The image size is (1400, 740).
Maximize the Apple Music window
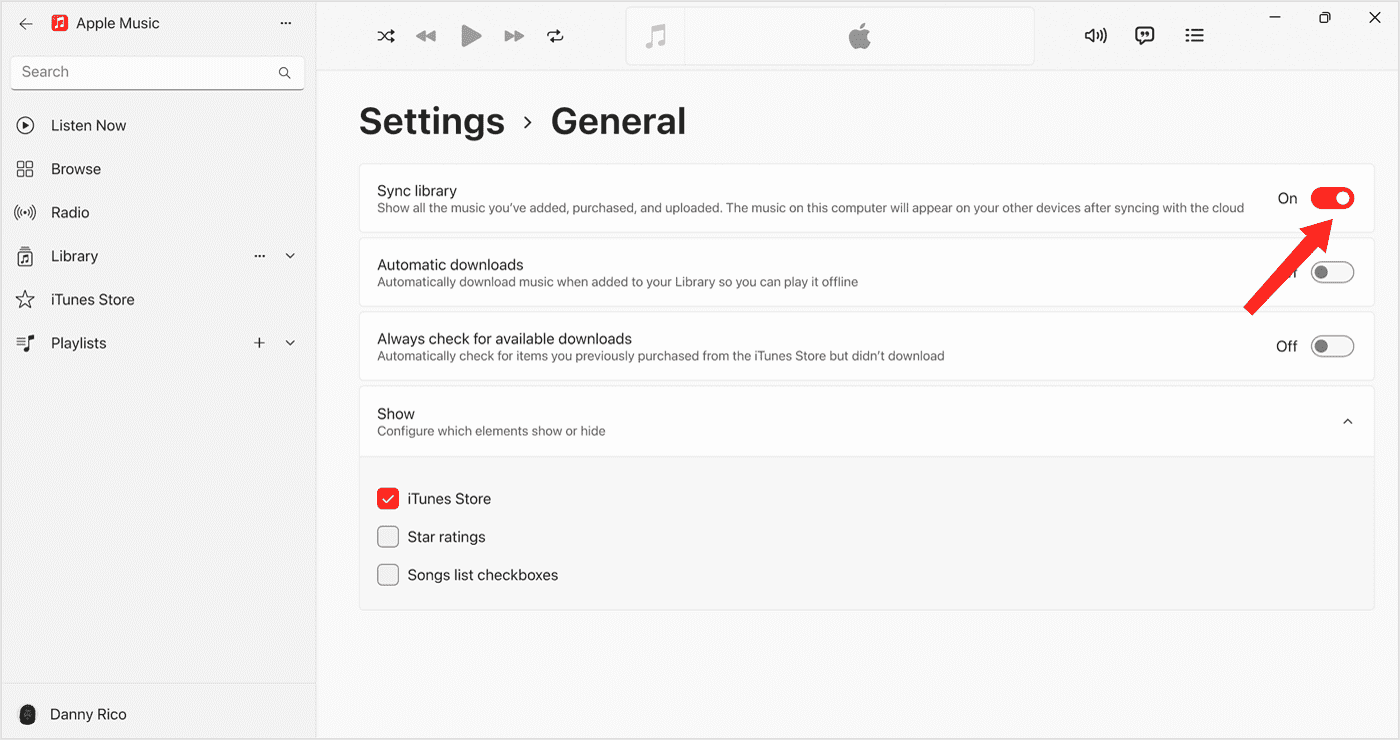coord(1324,17)
